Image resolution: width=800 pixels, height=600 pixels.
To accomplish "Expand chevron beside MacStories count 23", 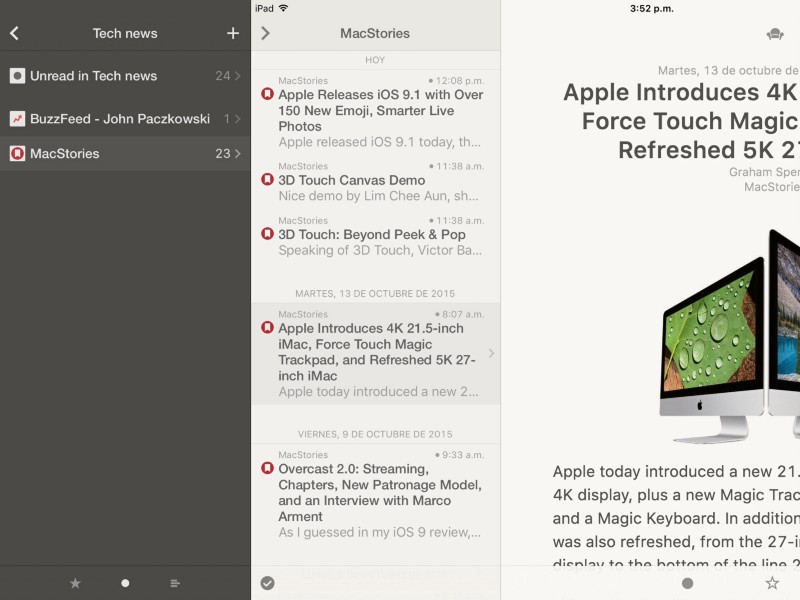I will pos(238,154).
